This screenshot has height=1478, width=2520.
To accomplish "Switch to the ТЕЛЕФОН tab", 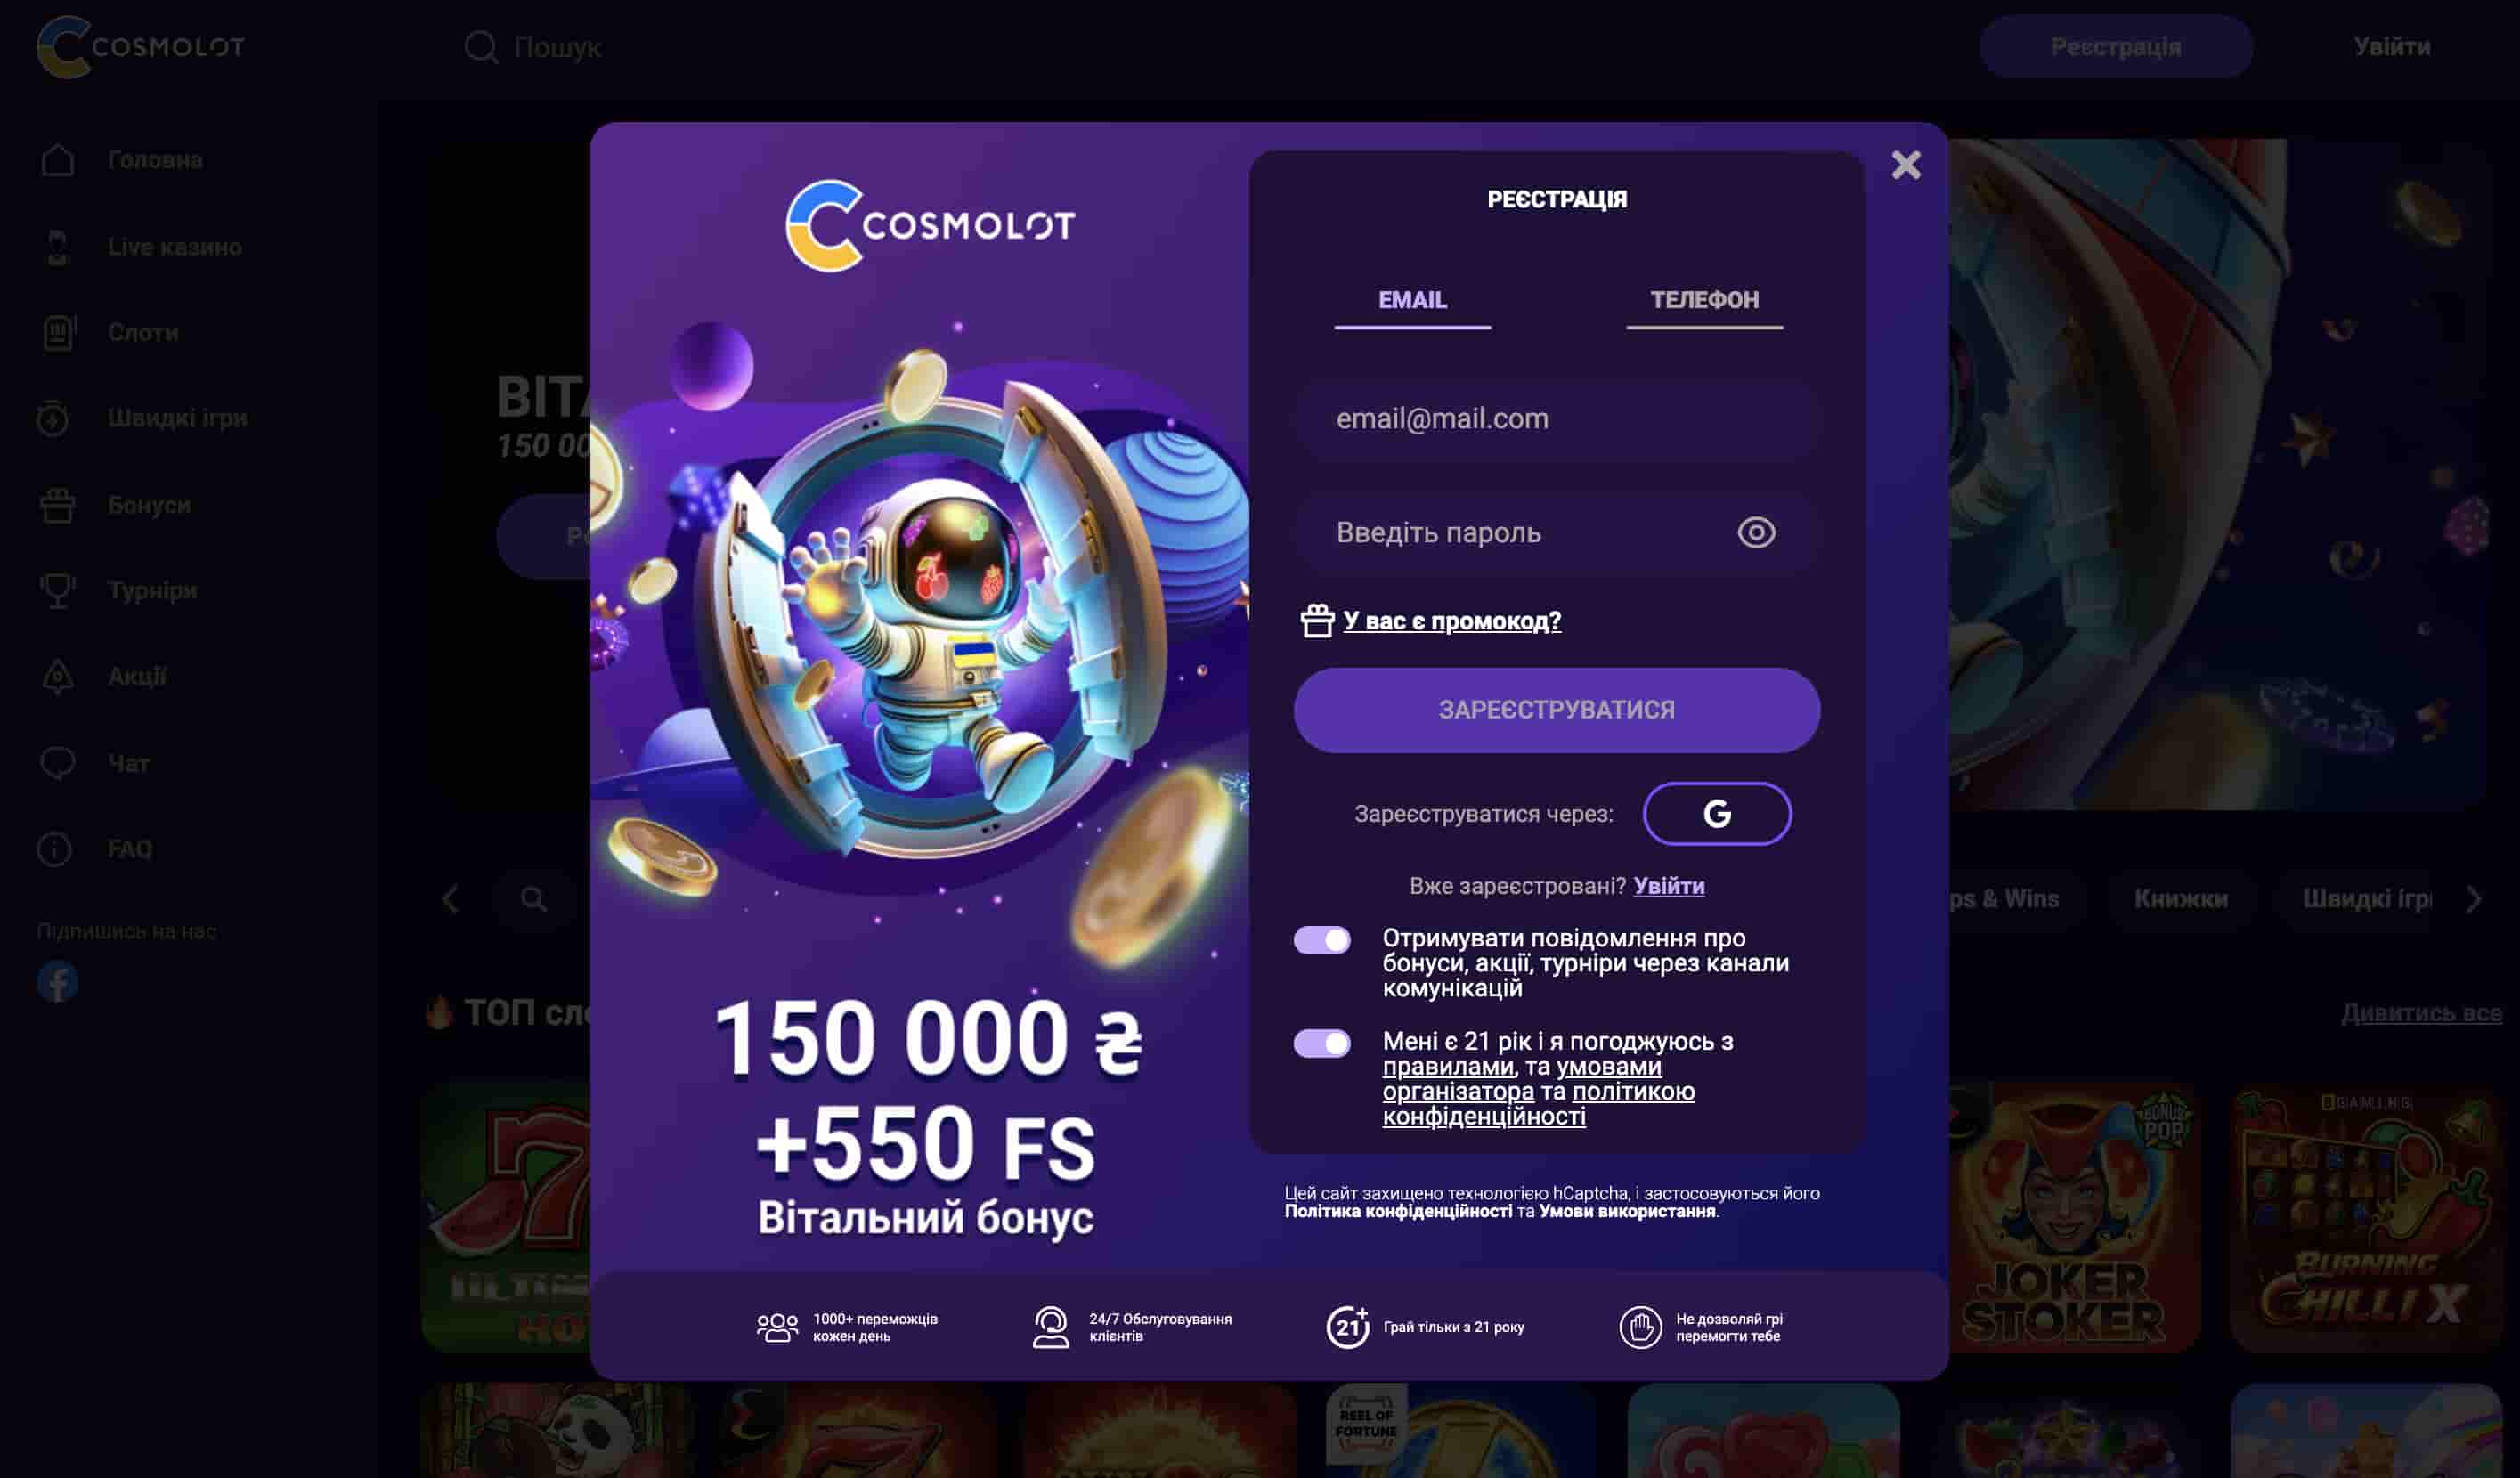I will (x=1703, y=300).
